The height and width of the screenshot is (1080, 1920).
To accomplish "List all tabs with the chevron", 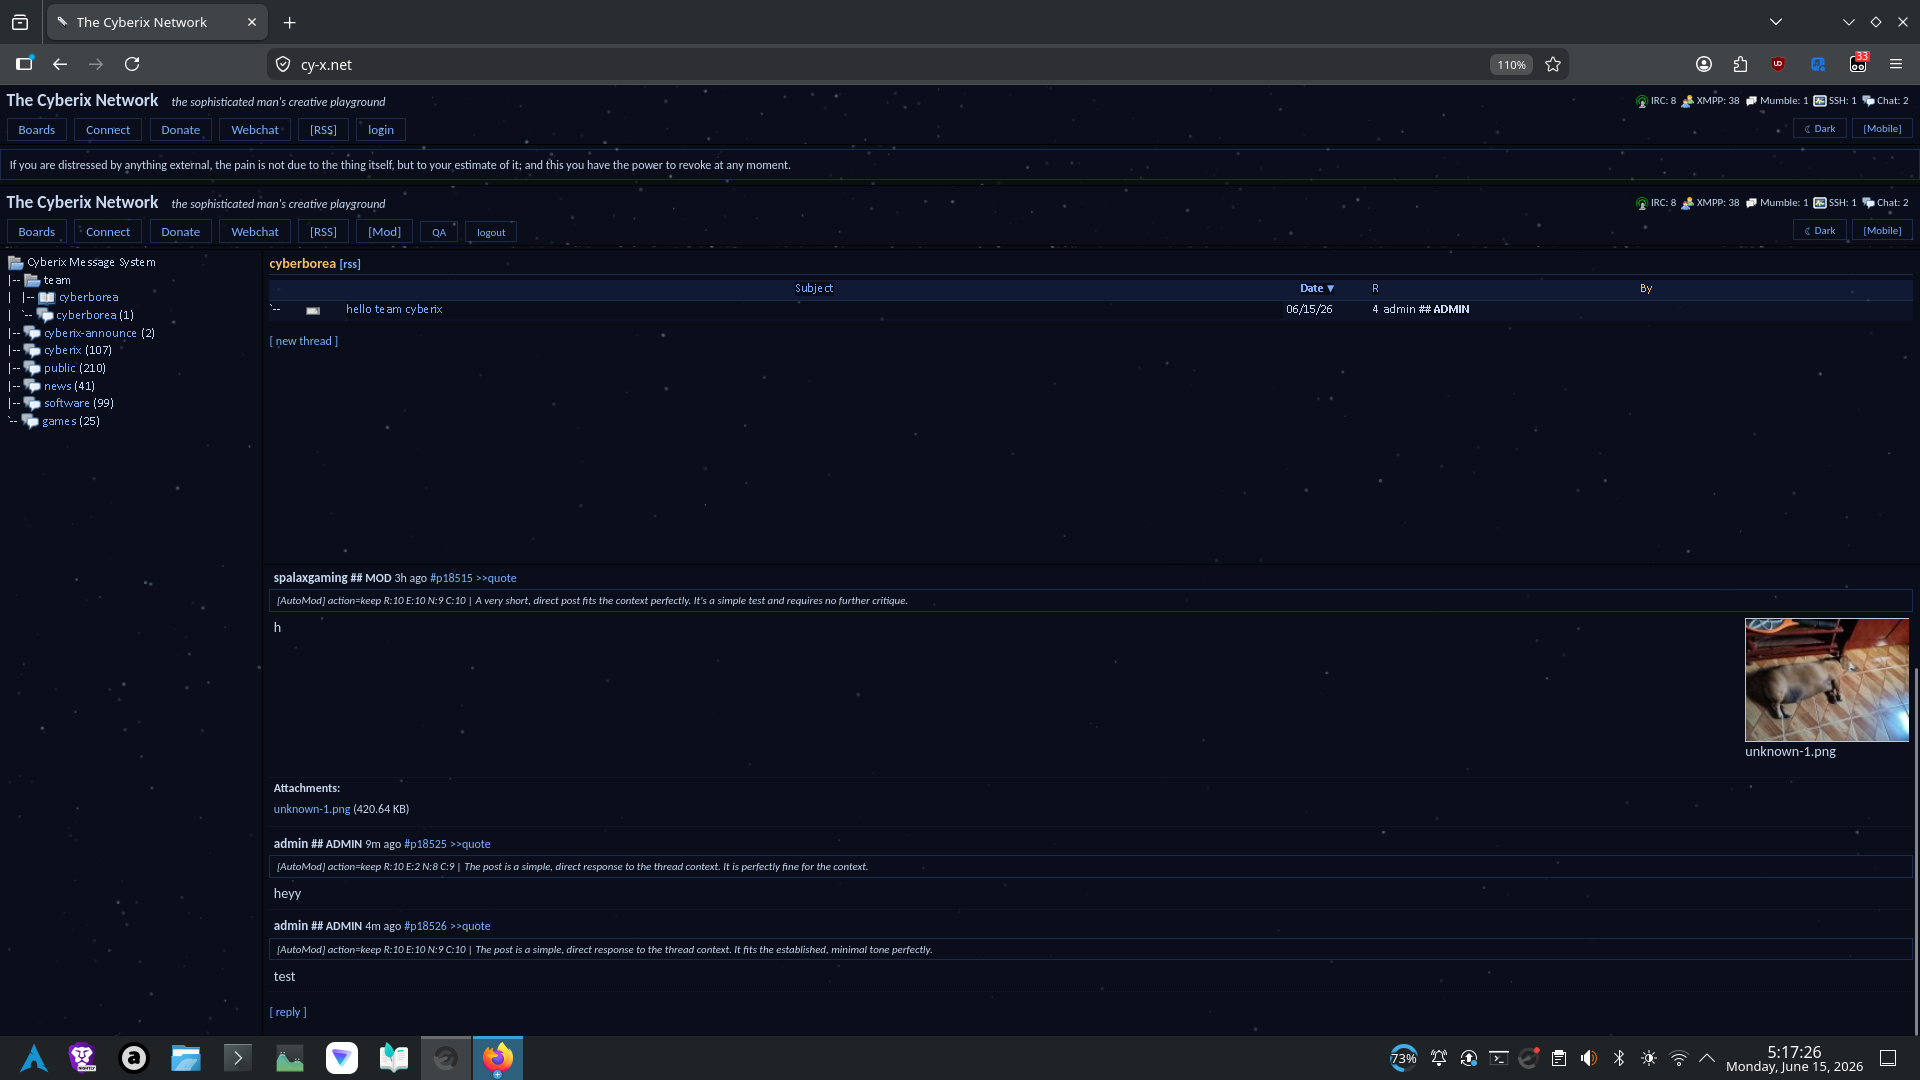I will pyautogui.click(x=1776, y=22).
